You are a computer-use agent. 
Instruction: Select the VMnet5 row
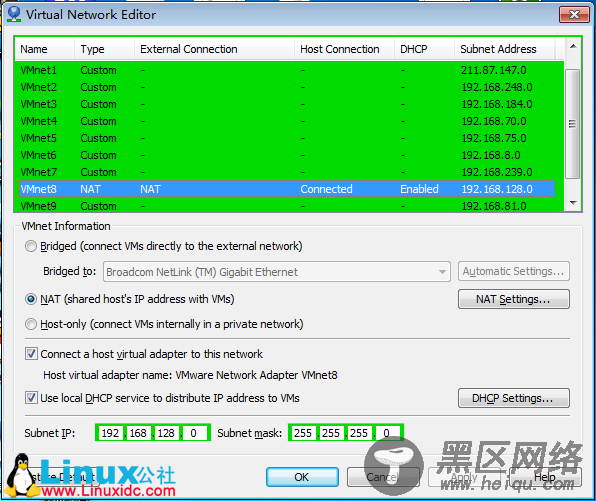[x=287, y=138]
